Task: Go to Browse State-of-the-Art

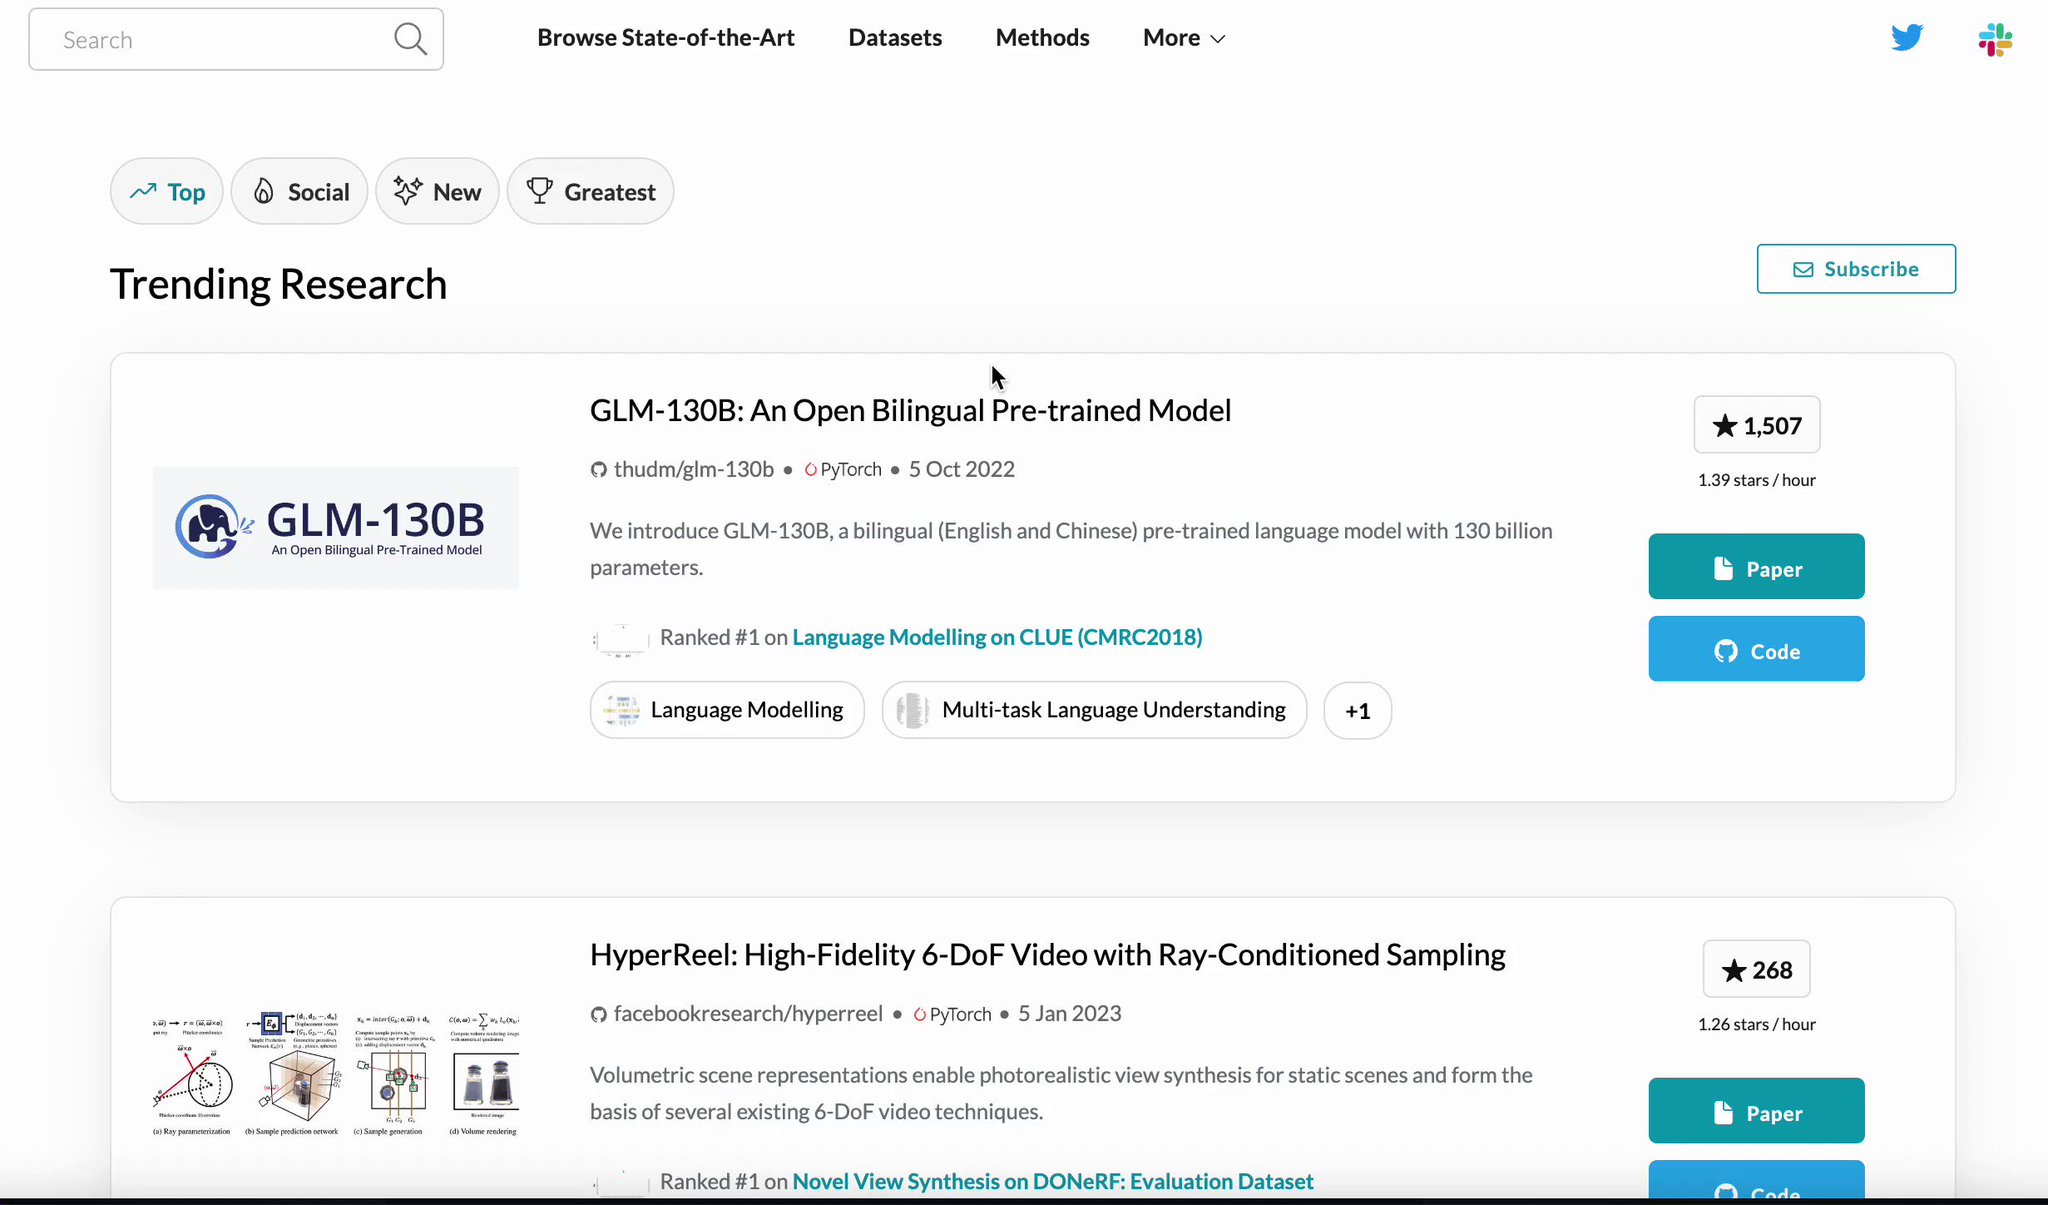Action: [666, 37]
